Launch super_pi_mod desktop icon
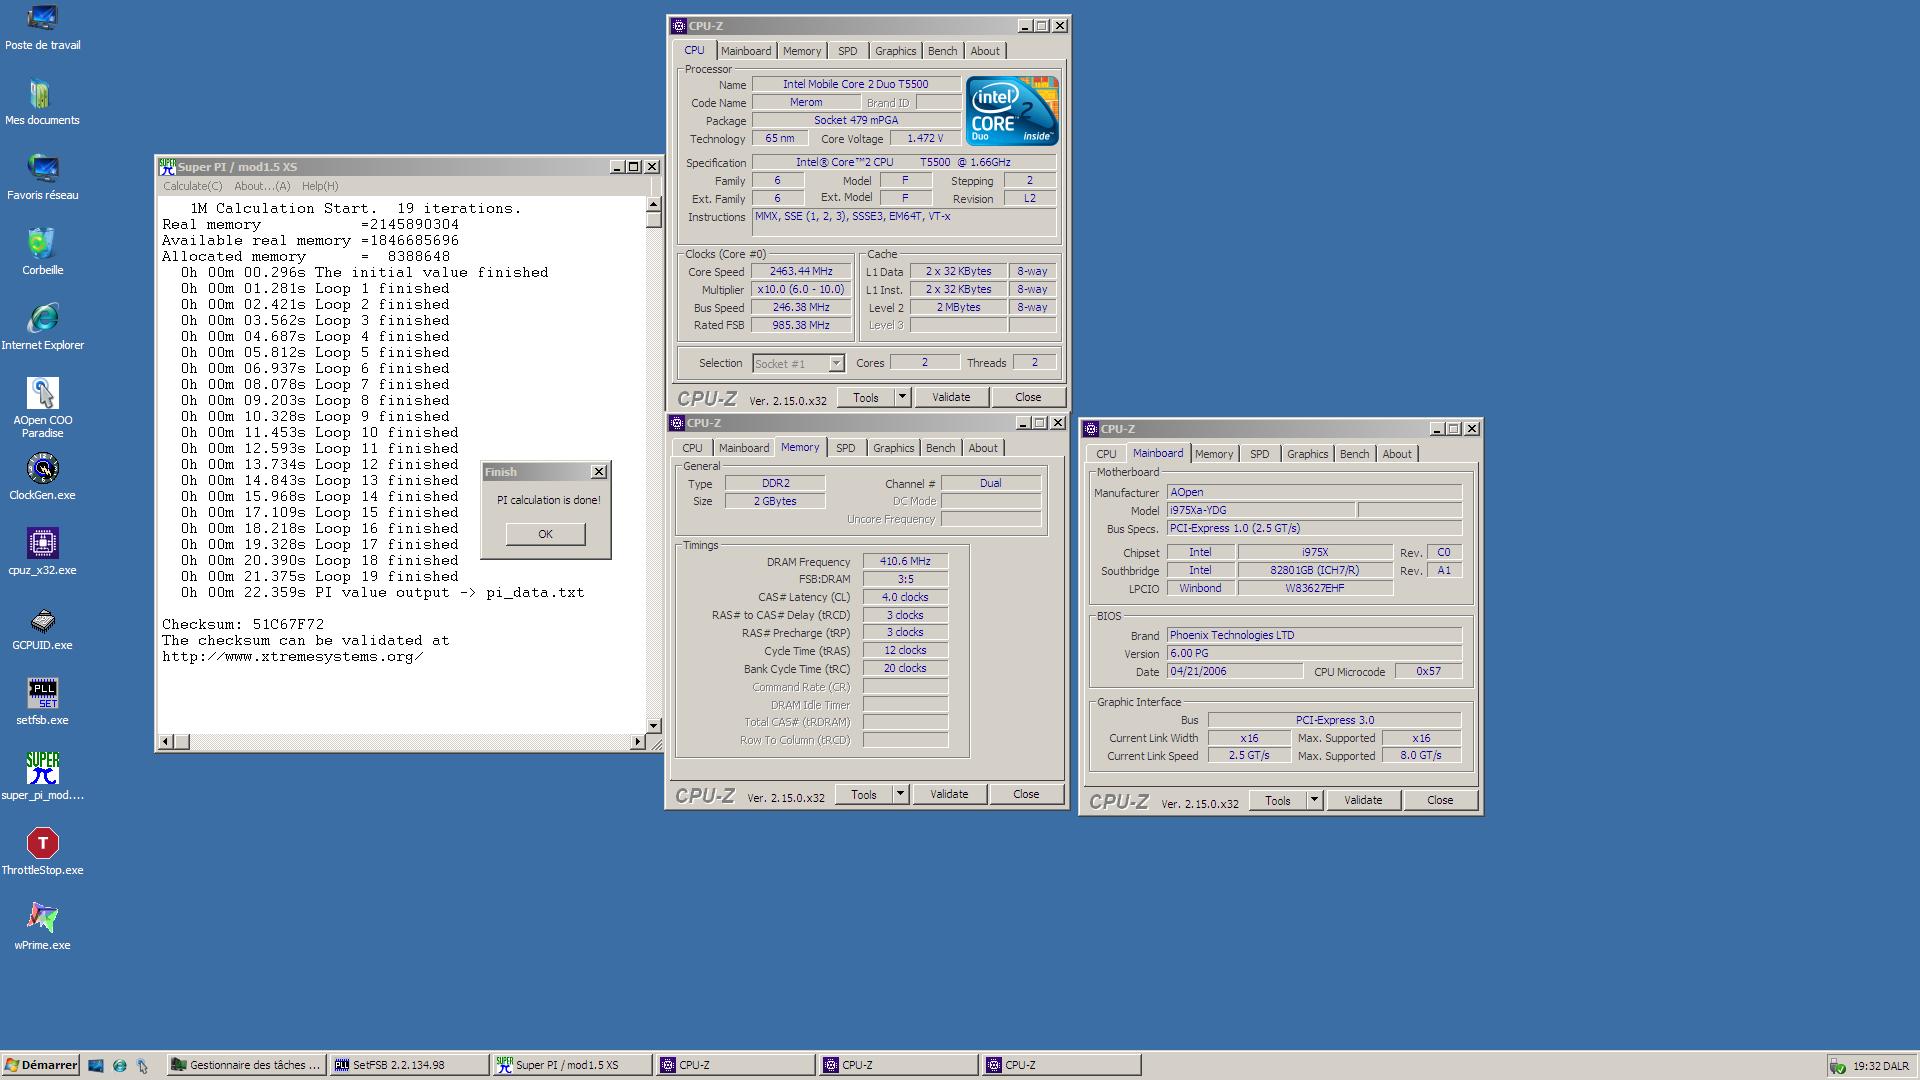This screenshot has width=1920, height=1080. (42, 778)
